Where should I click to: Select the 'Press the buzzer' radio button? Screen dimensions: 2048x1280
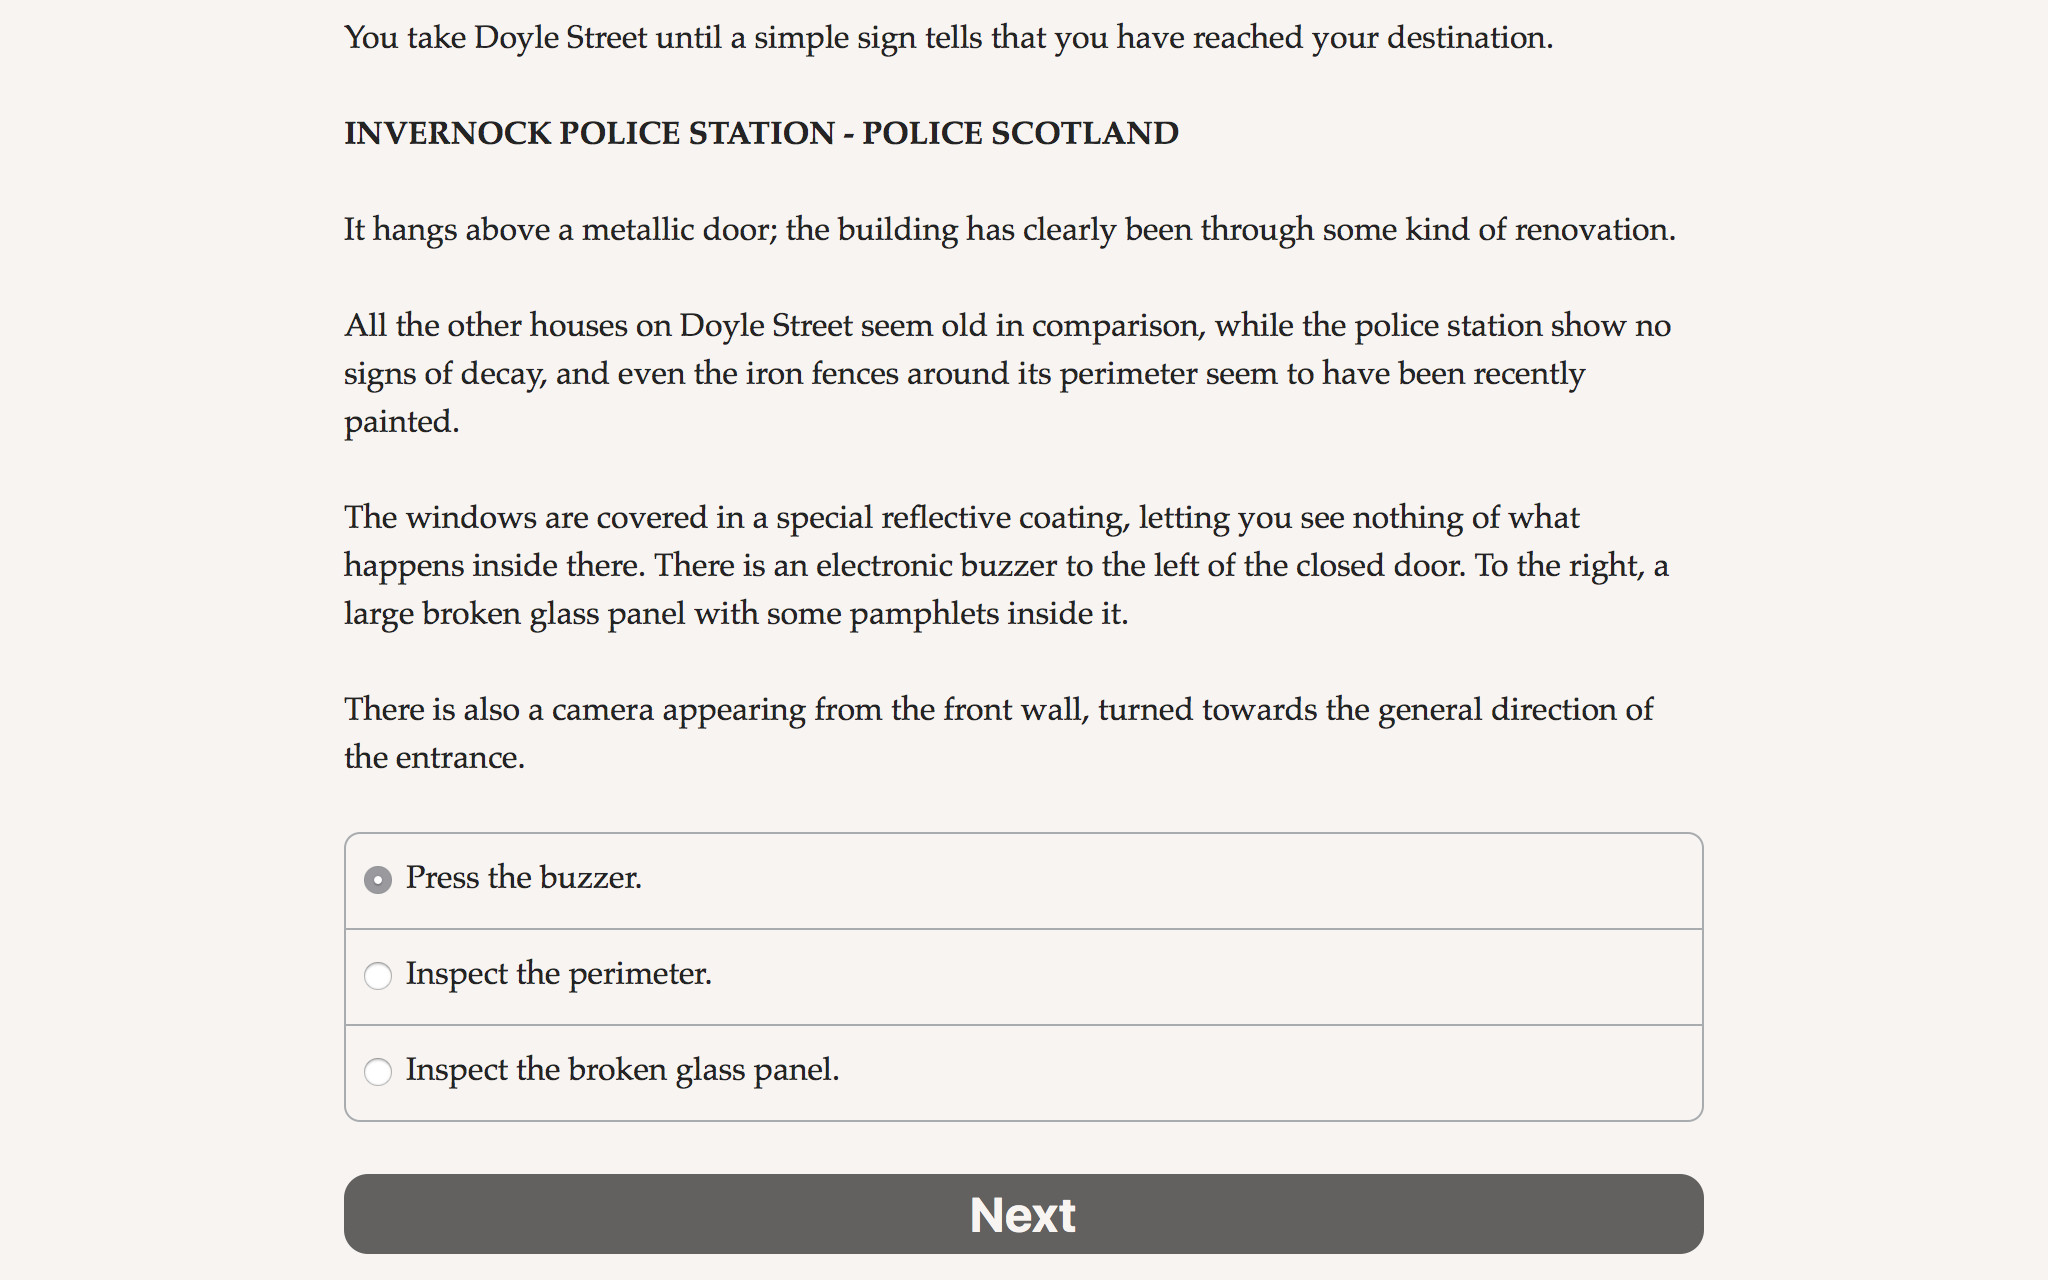point(378,880)
